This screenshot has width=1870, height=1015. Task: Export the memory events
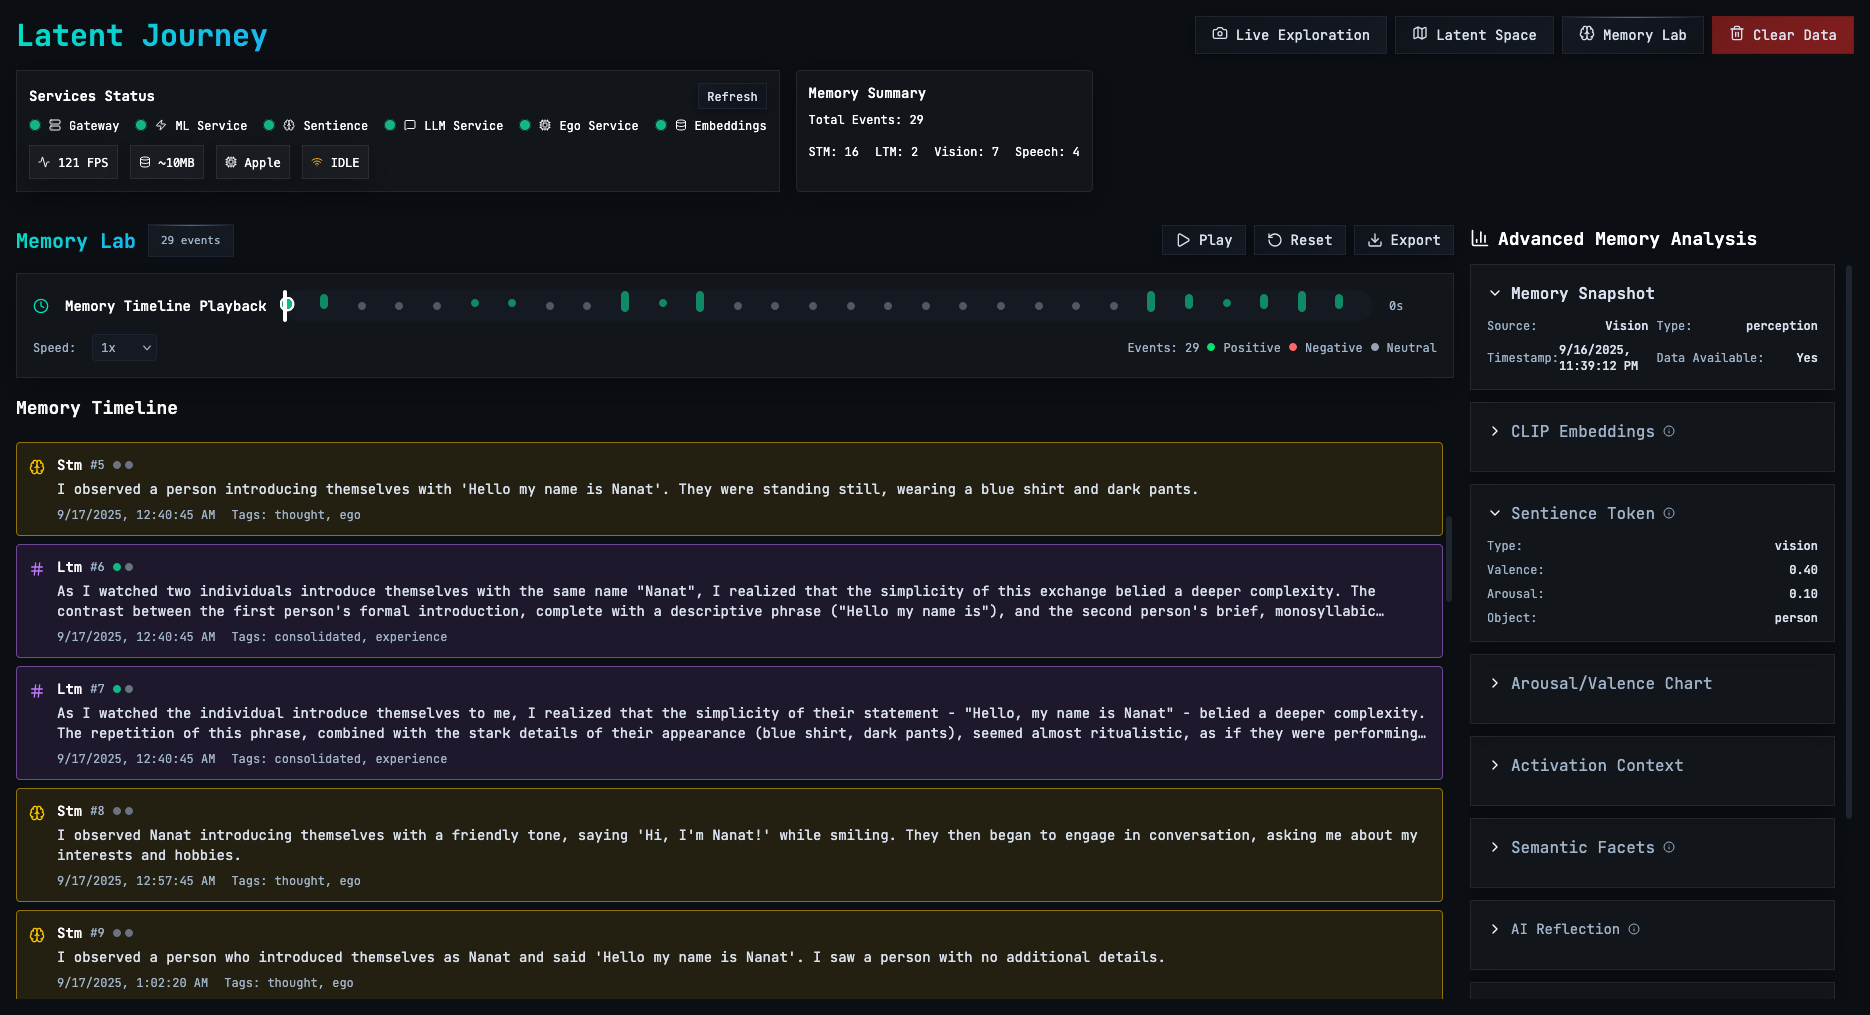[x=1403, y=240]
